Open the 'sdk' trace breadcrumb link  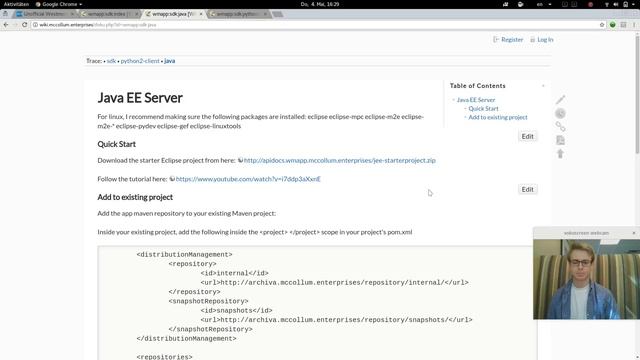(111, 61)
